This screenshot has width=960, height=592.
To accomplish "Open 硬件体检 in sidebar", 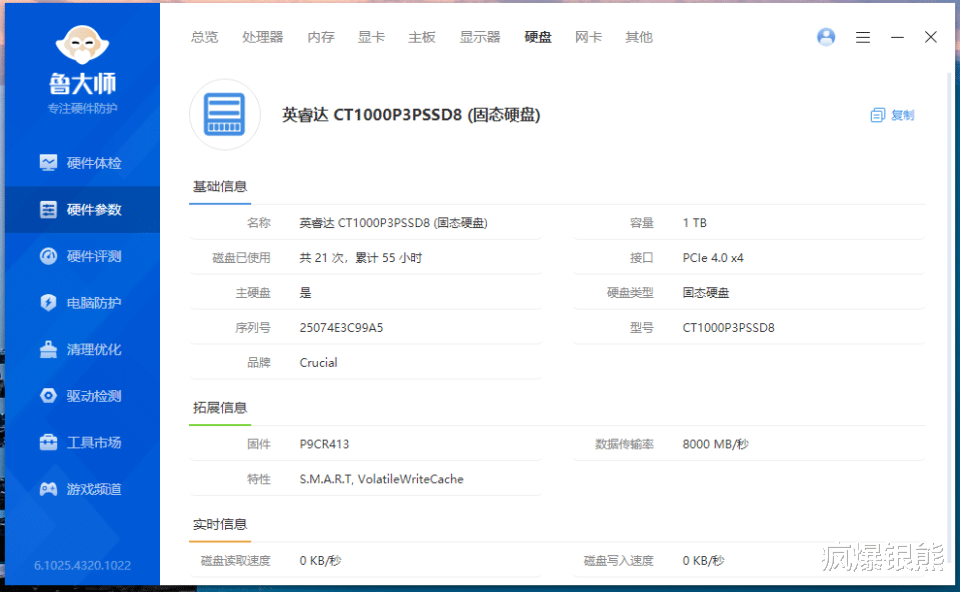I will tap(82, 163).
